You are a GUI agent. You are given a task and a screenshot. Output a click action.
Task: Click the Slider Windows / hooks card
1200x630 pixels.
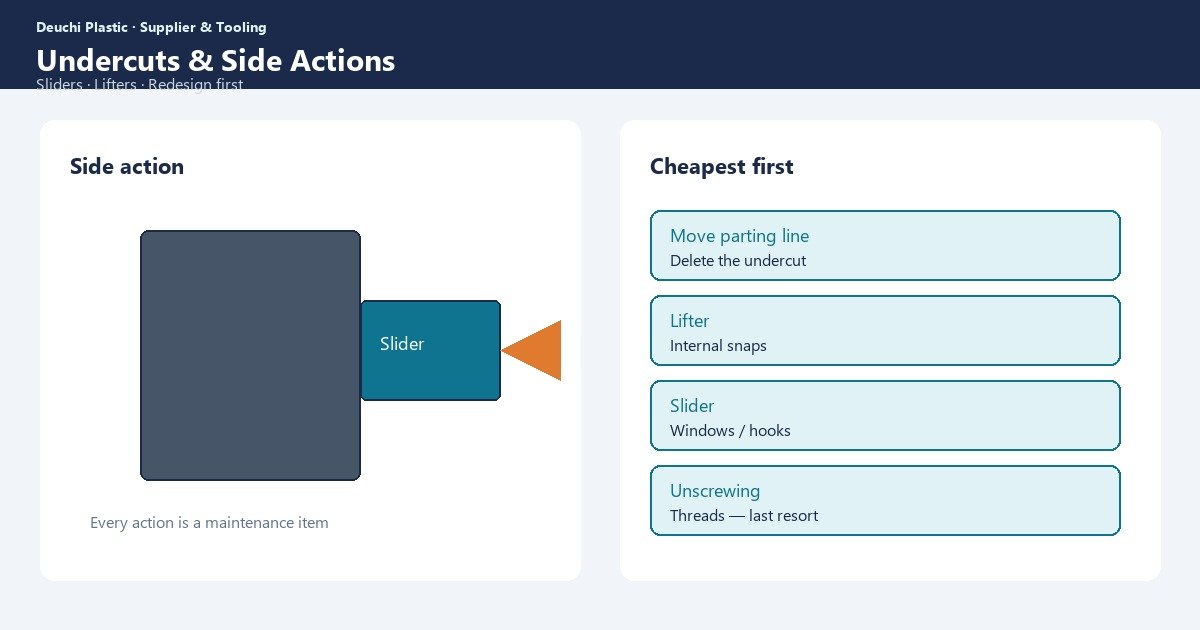pyautogui.click(x=885, y=415)
